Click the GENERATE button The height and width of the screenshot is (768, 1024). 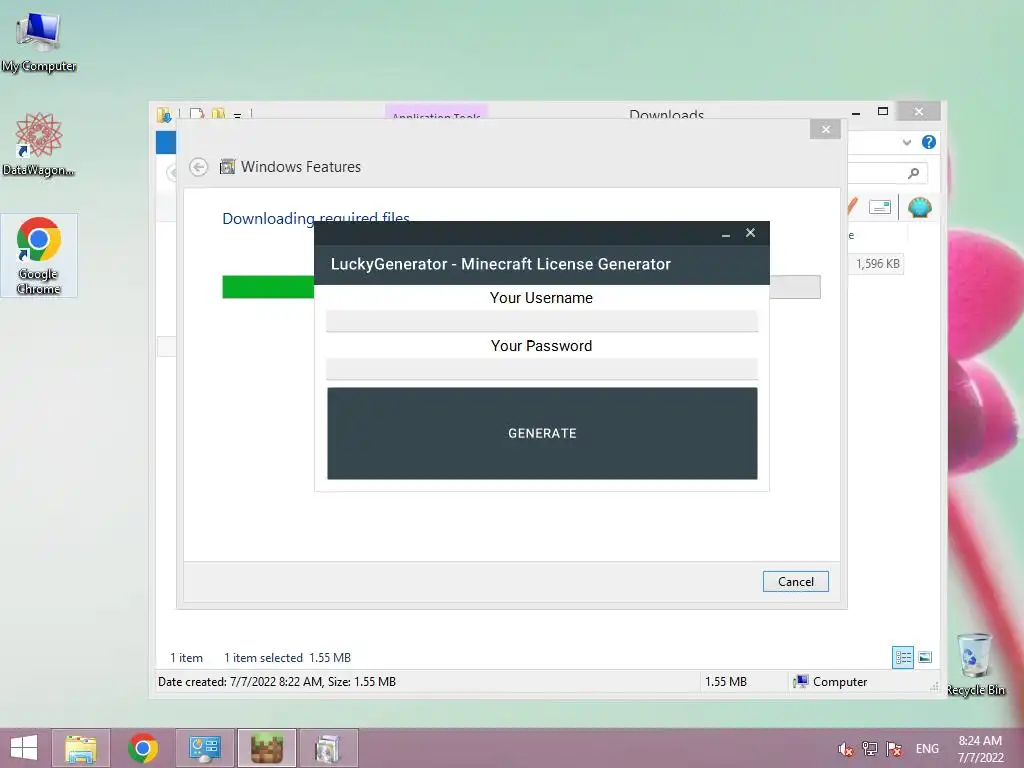542,433
